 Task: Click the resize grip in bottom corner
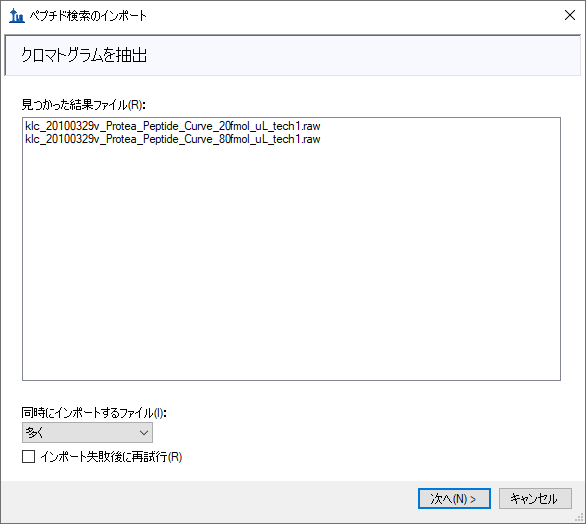coord(580,518)
